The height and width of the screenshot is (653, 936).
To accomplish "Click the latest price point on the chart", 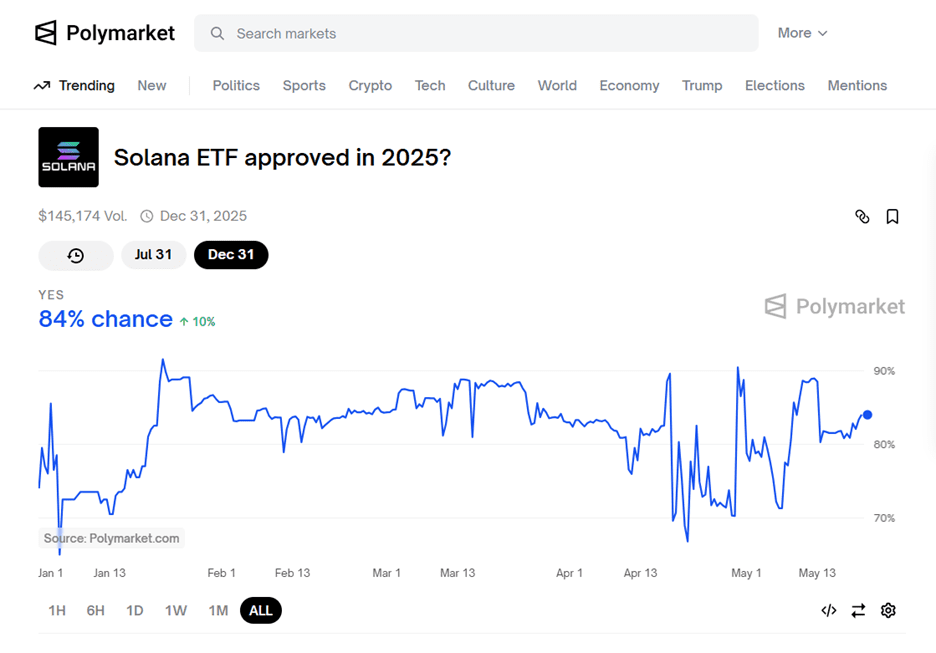I will point(867,413).
